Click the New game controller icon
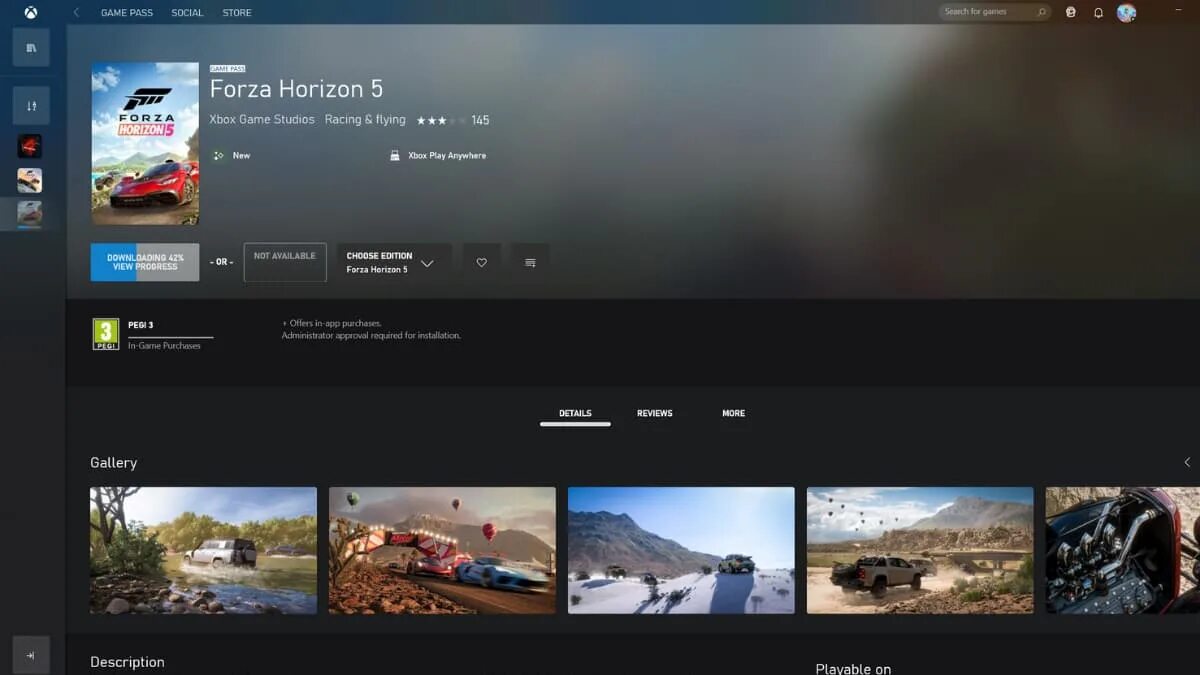 click(218, 156)
